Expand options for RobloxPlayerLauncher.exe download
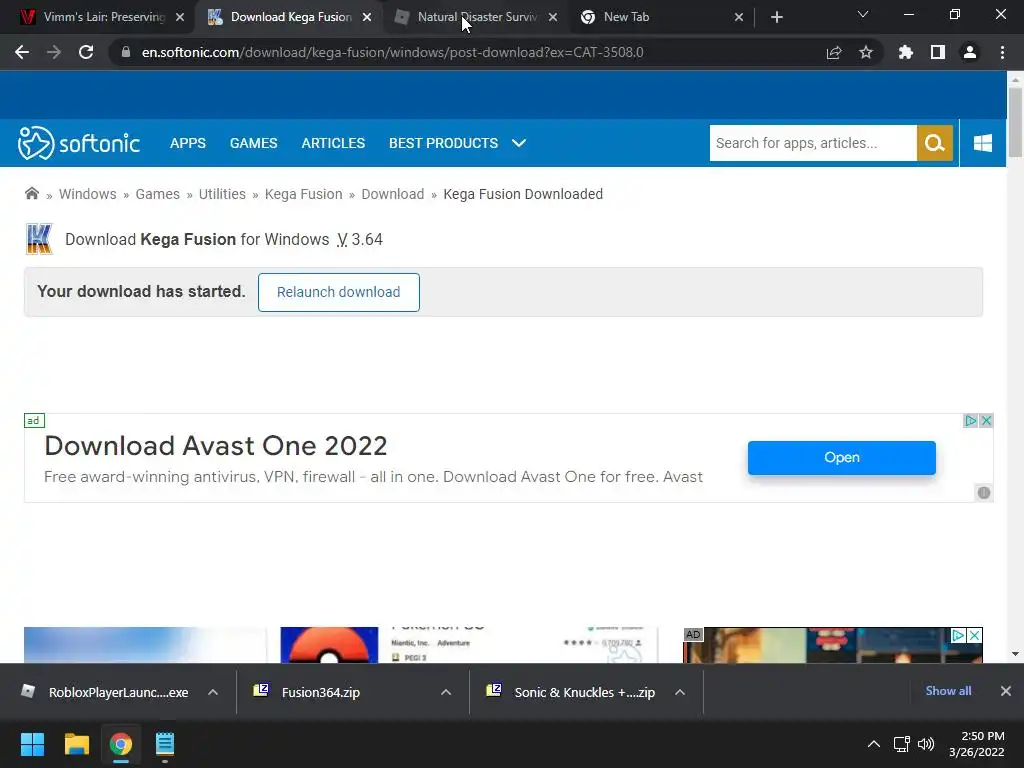This screenshot has height=768, width=1024. [213, 692]
